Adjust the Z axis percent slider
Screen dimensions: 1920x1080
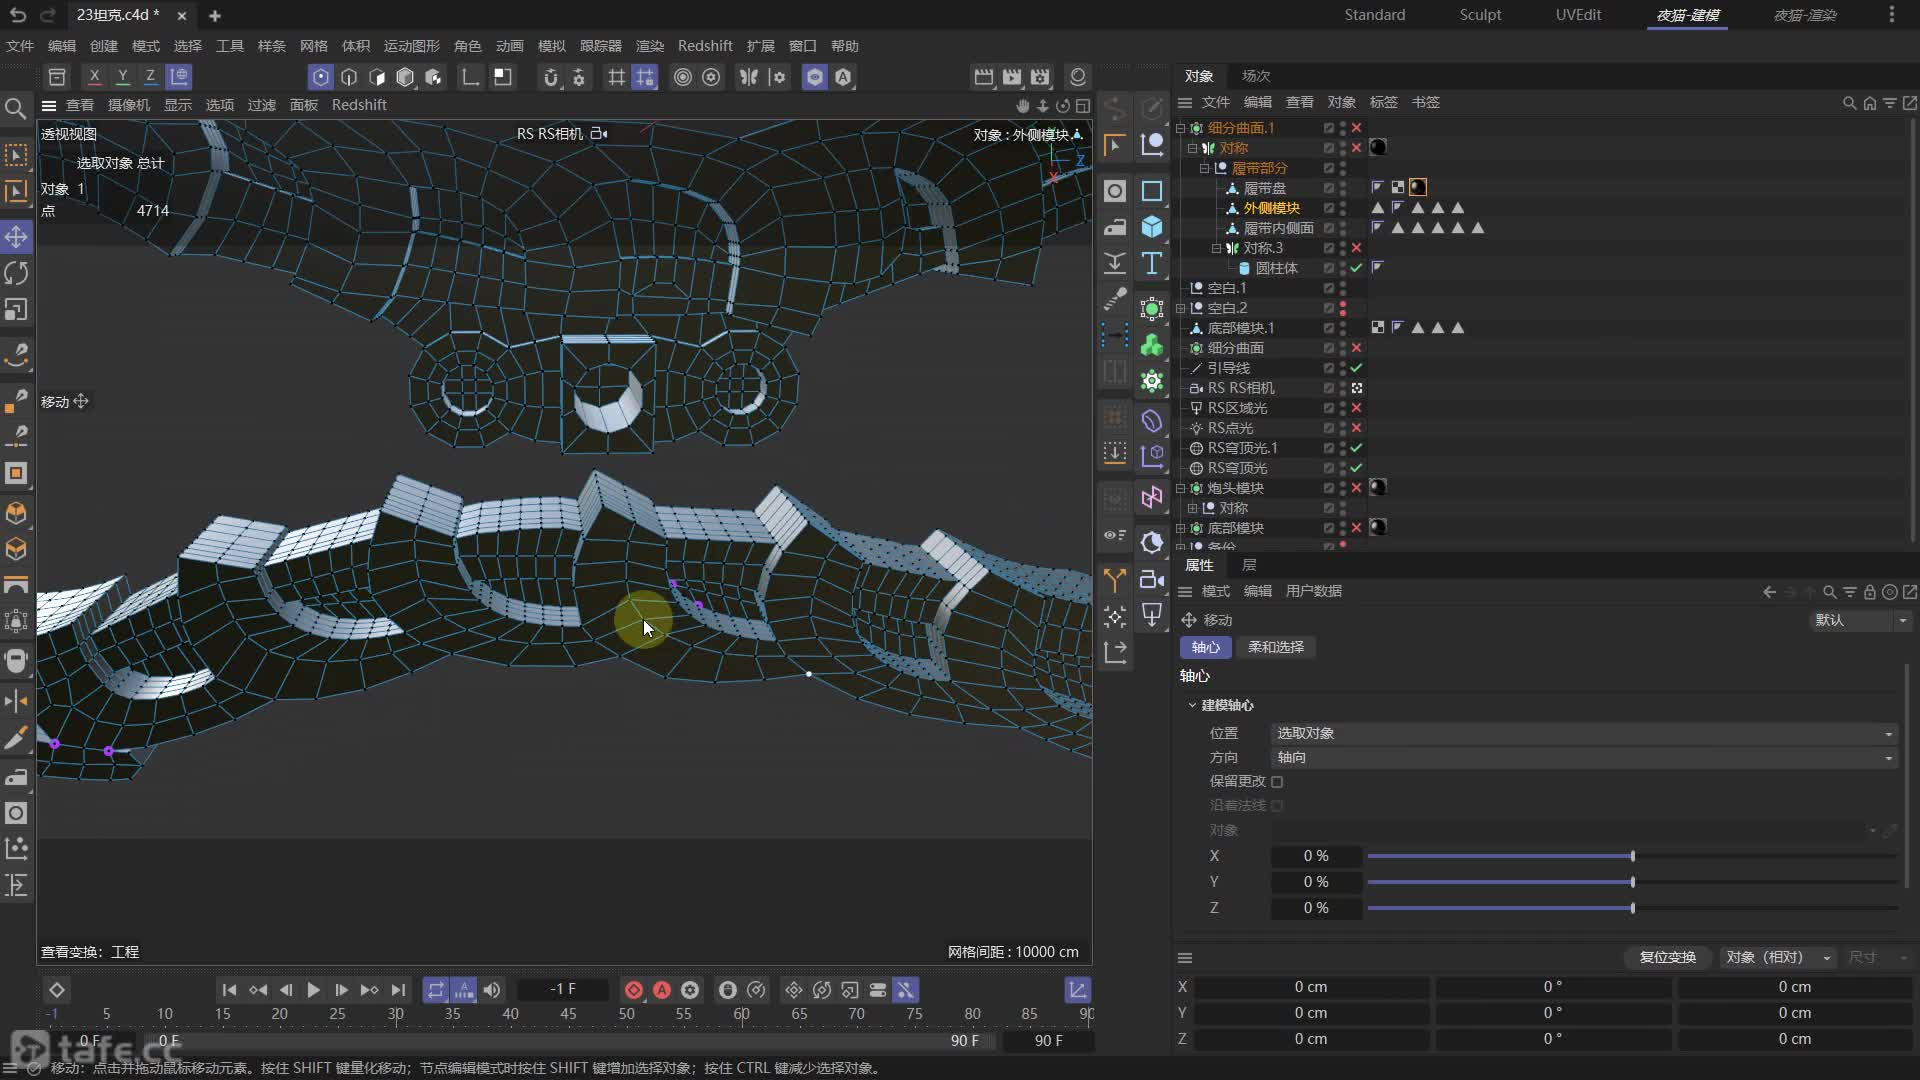(x=1632, y=908)
